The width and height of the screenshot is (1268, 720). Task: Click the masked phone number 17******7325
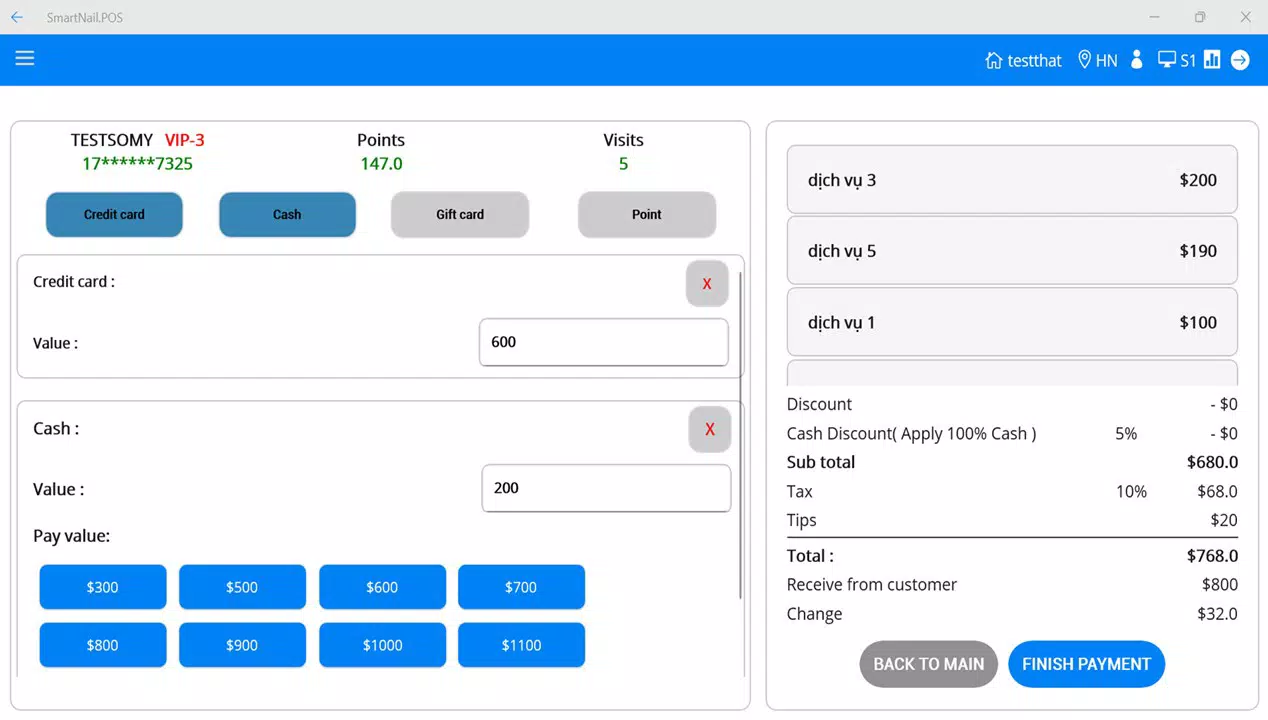coord(137,164)
